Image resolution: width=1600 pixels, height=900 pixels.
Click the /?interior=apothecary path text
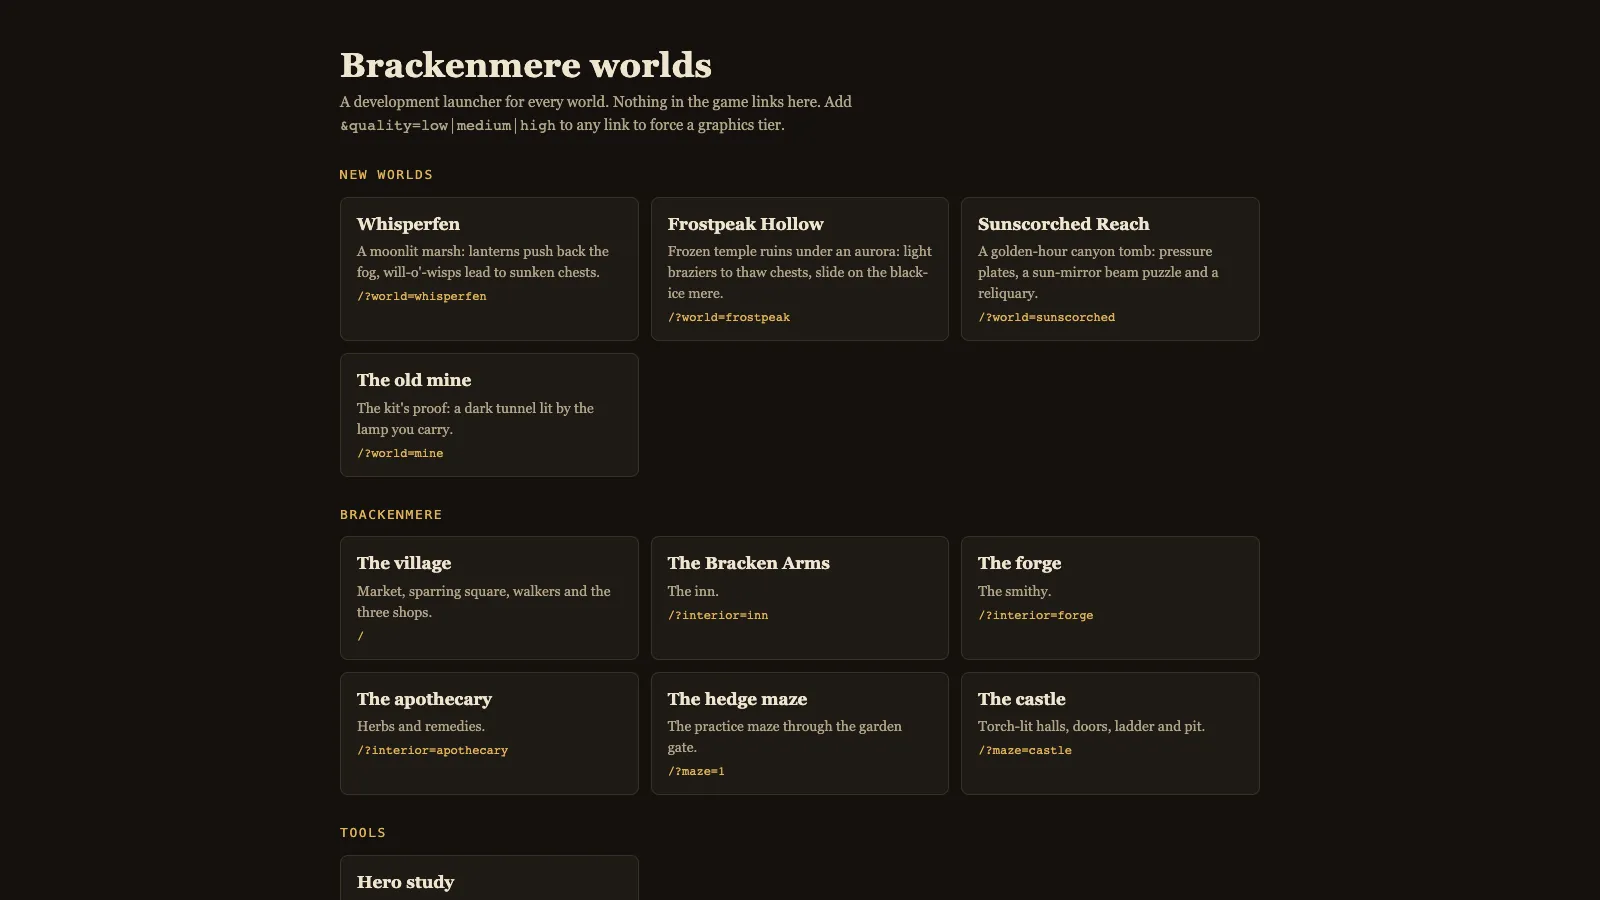tap(432, 751)
